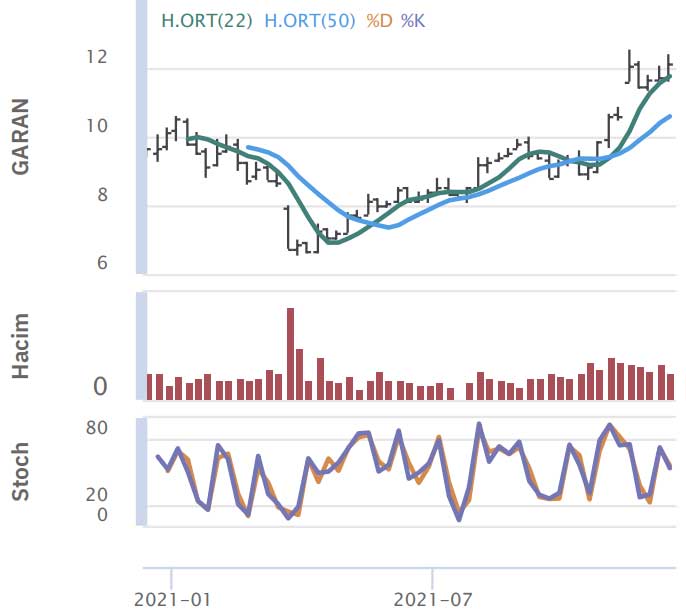The width and height of the screenshot is (686, 613).
Task: Click the price axis value 10
Action: click(97, 126)
